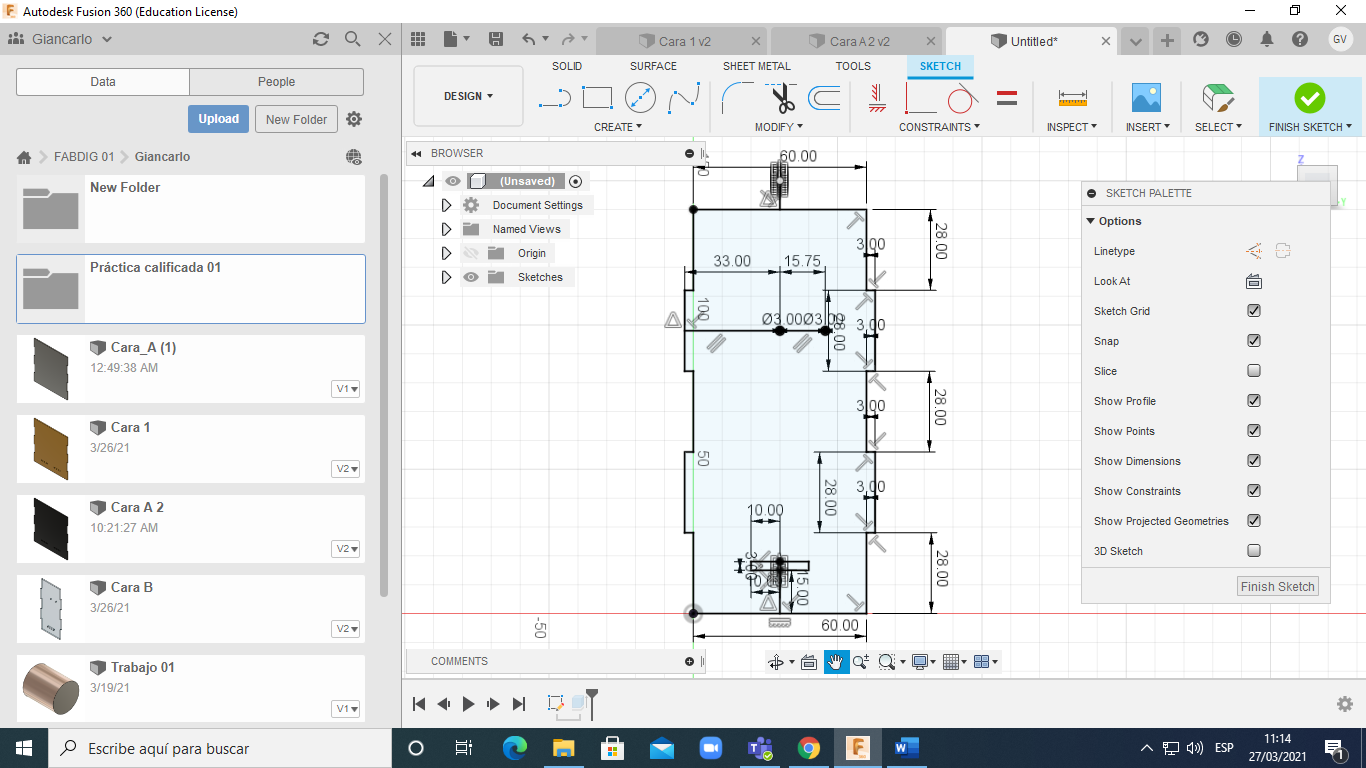Click the Measure ruler icon

[x=1072, y=98]
